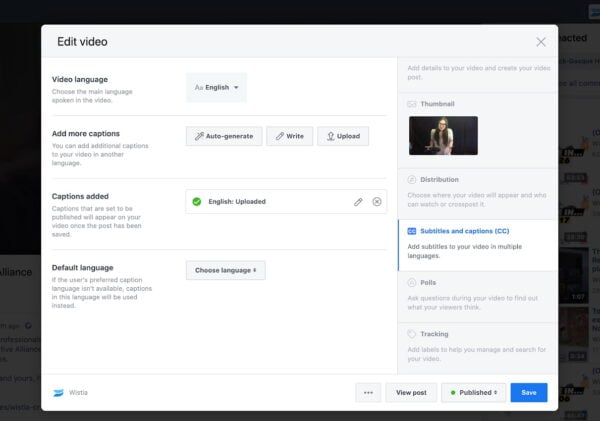Open the Tracking section
600x421 pixels.
[434, 334]
